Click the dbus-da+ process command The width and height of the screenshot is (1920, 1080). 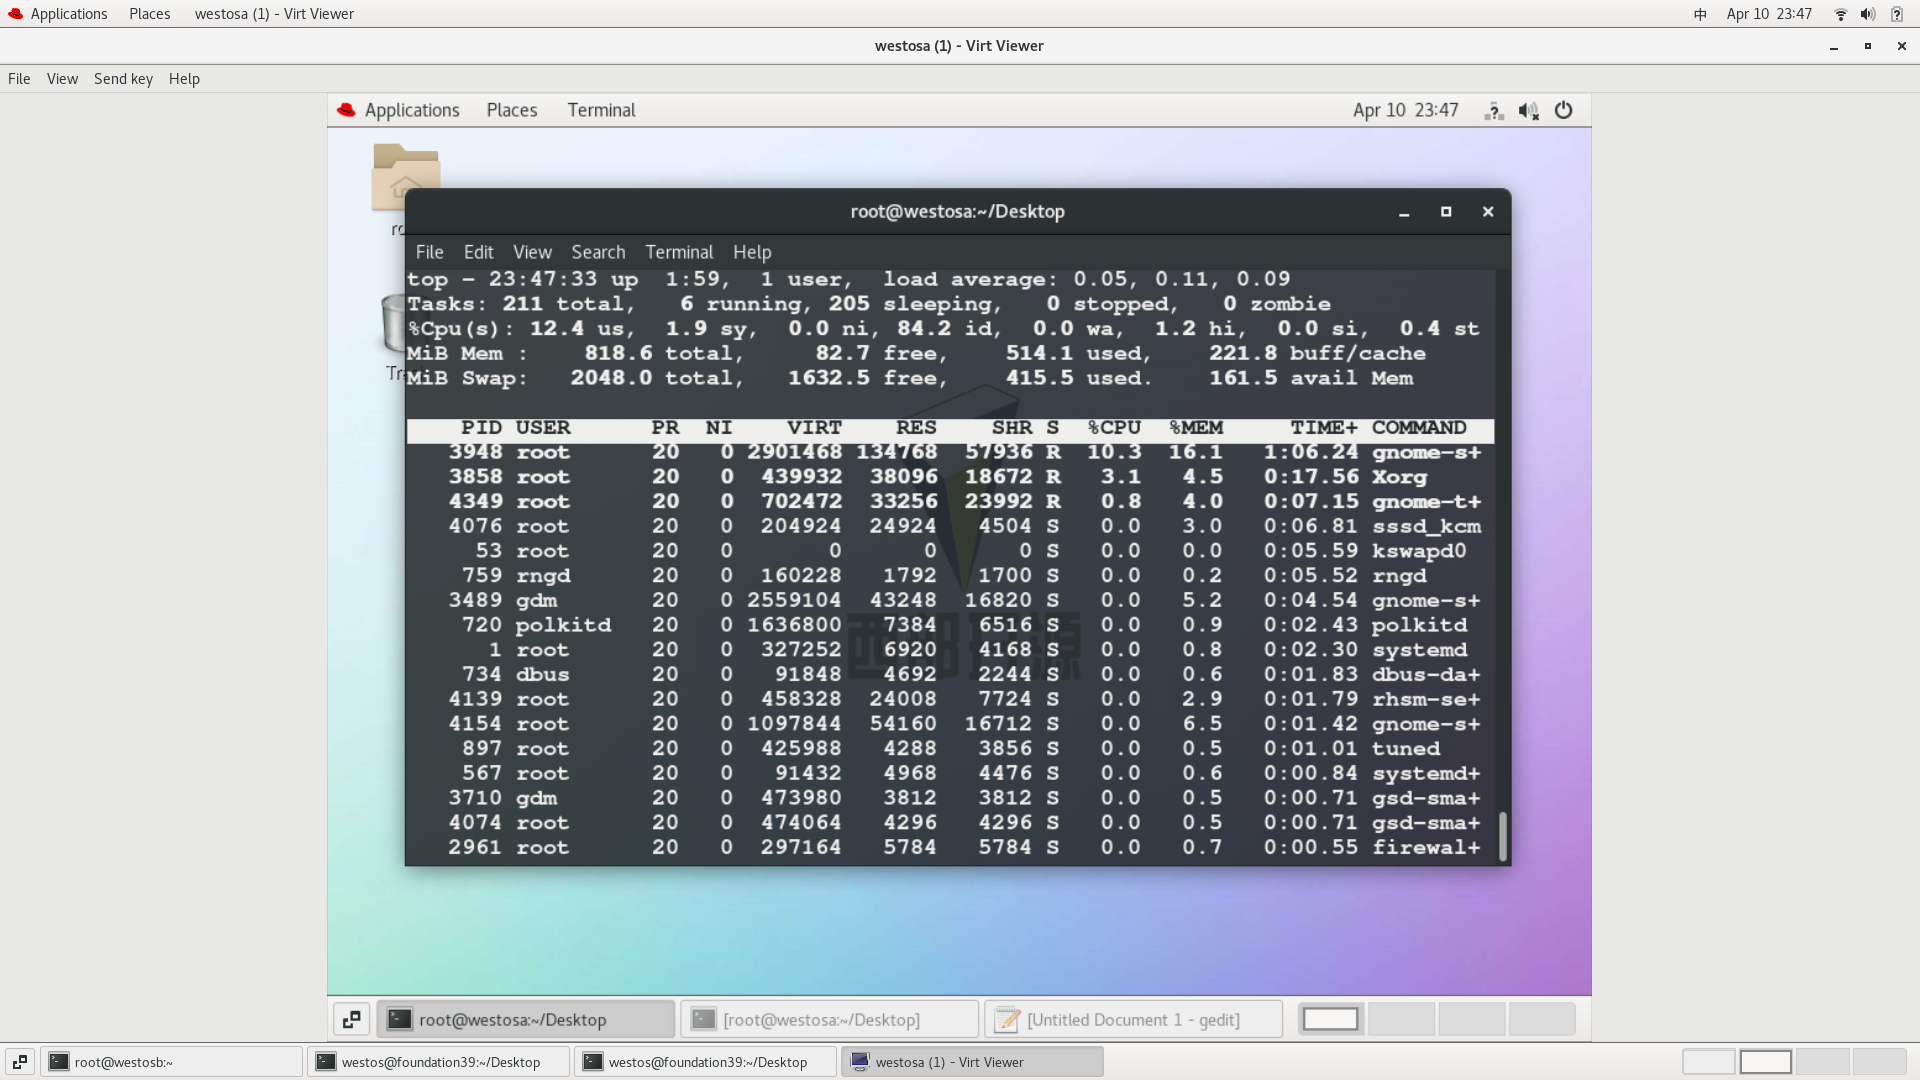pos(1426,675)
